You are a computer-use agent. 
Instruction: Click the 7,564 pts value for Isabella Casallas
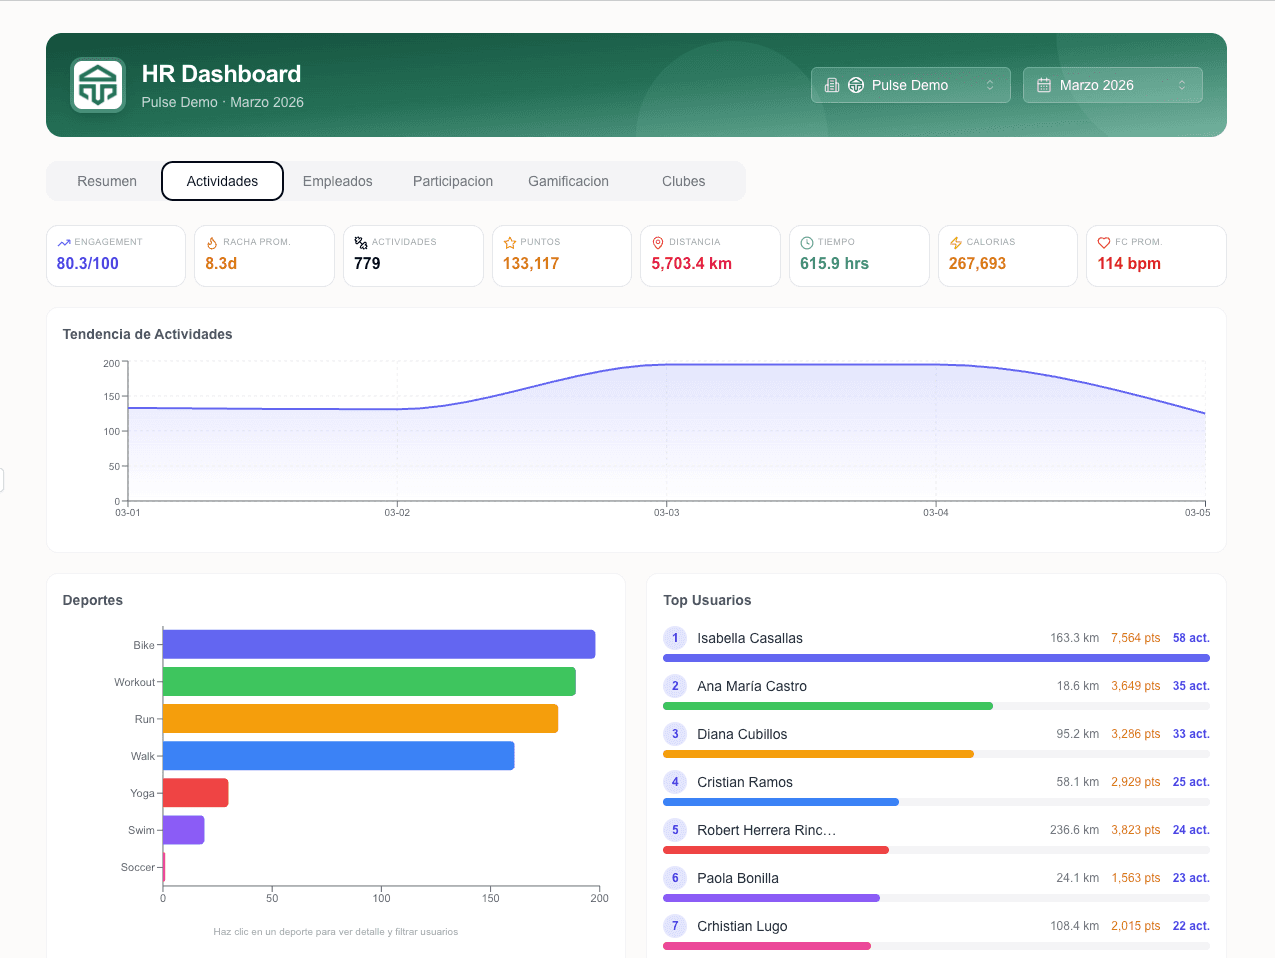click(x=1135, y=638)
